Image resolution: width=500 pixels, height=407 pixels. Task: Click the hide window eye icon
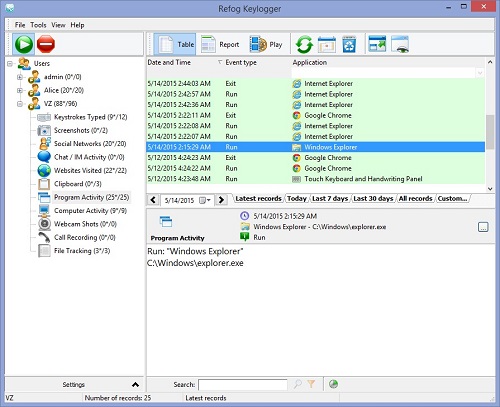(400, 44)
